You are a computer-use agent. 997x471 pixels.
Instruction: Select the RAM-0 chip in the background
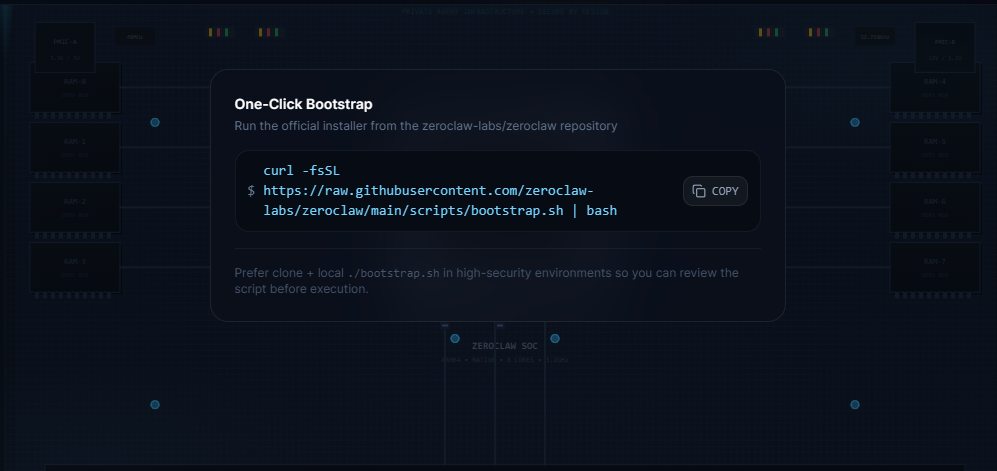point(75,87)
